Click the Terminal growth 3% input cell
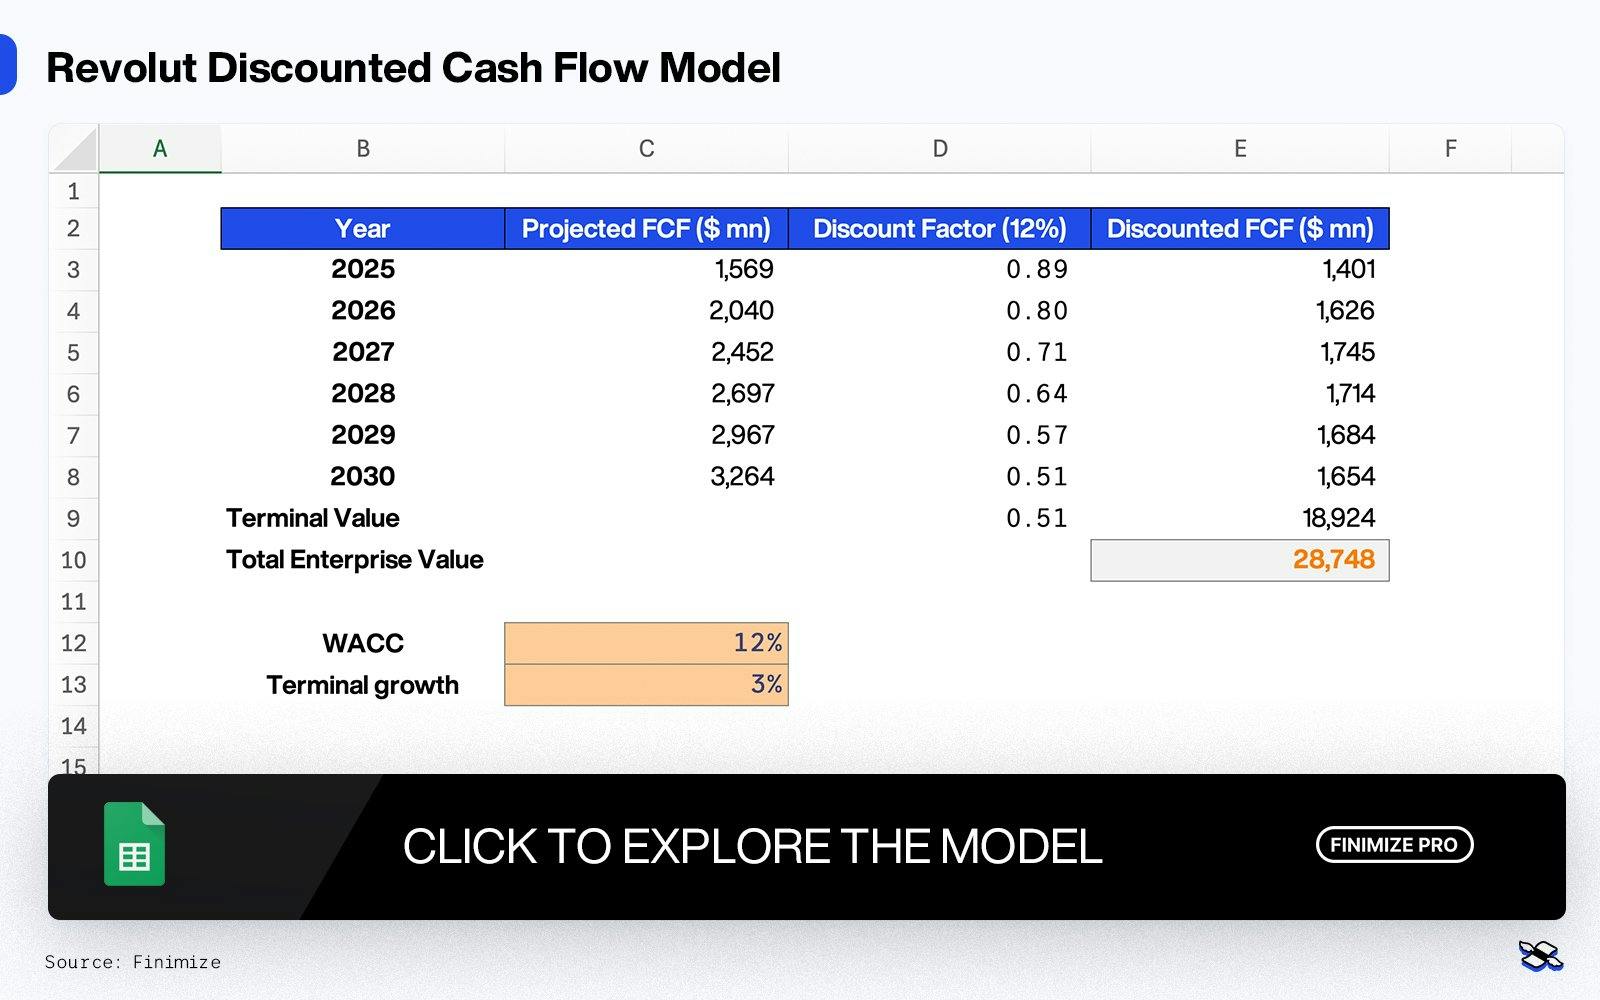 (x=647, y=685)
